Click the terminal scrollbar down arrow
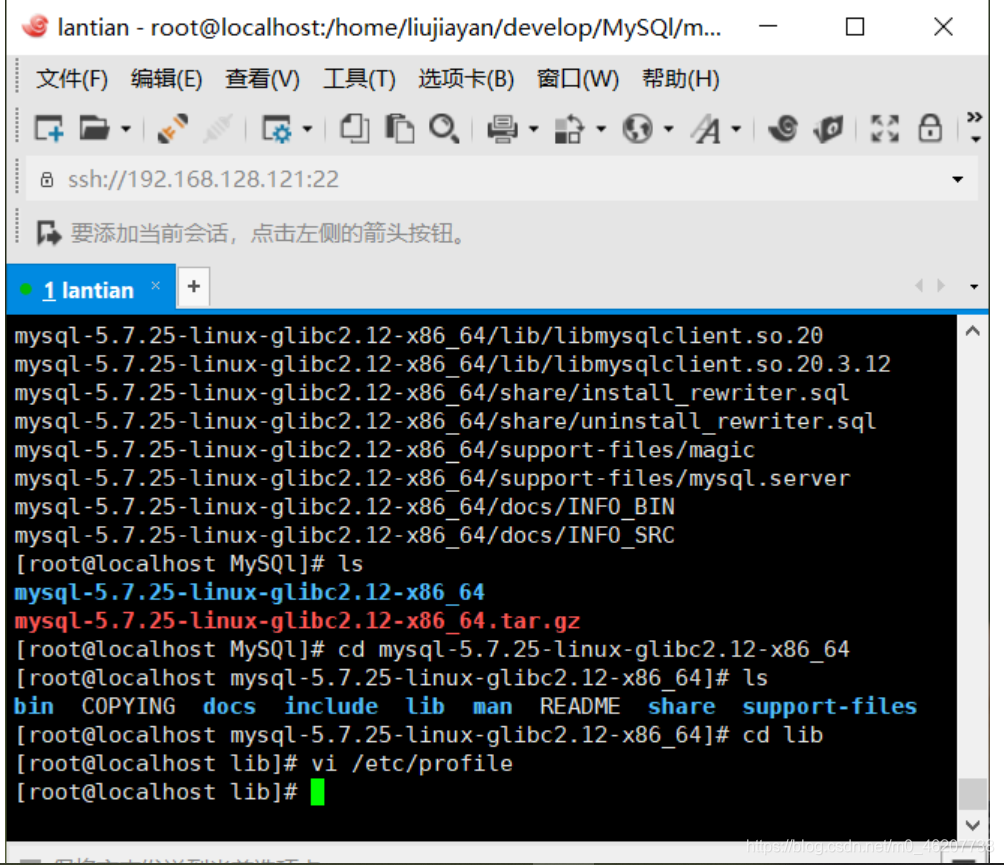 [x=973, y=825]
